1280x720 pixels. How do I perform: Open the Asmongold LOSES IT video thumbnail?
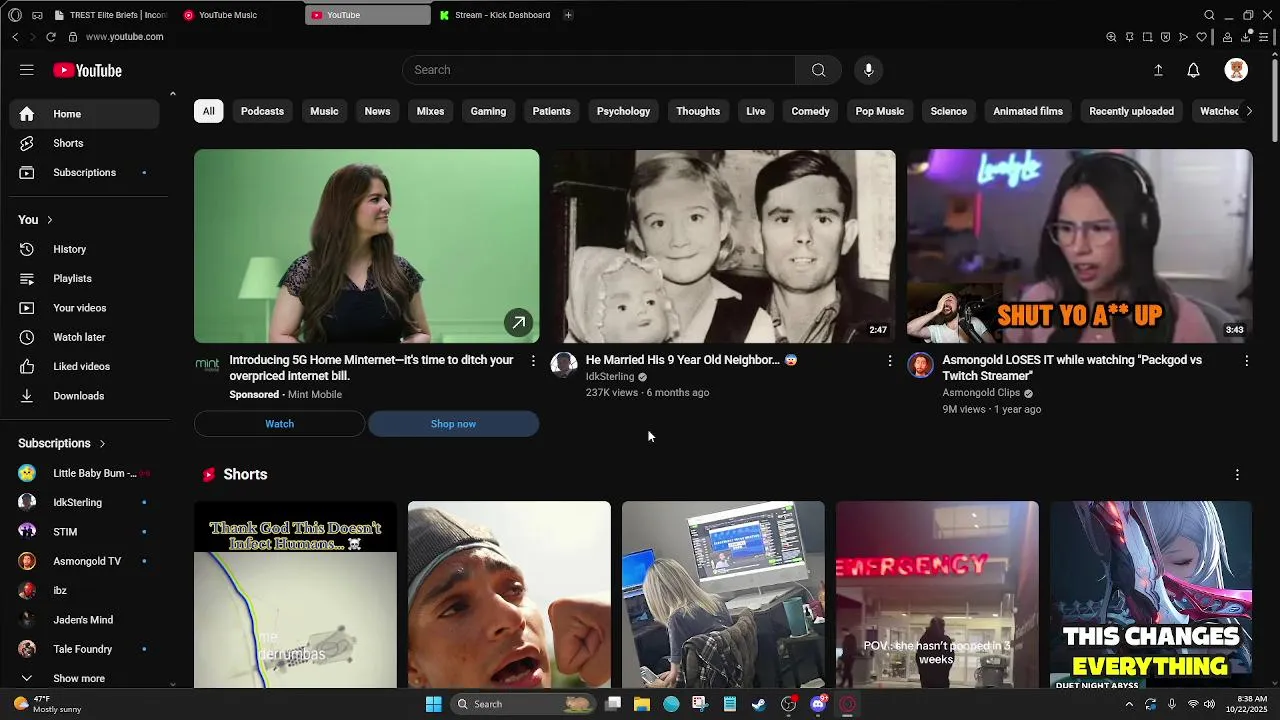pos(1079,246)
